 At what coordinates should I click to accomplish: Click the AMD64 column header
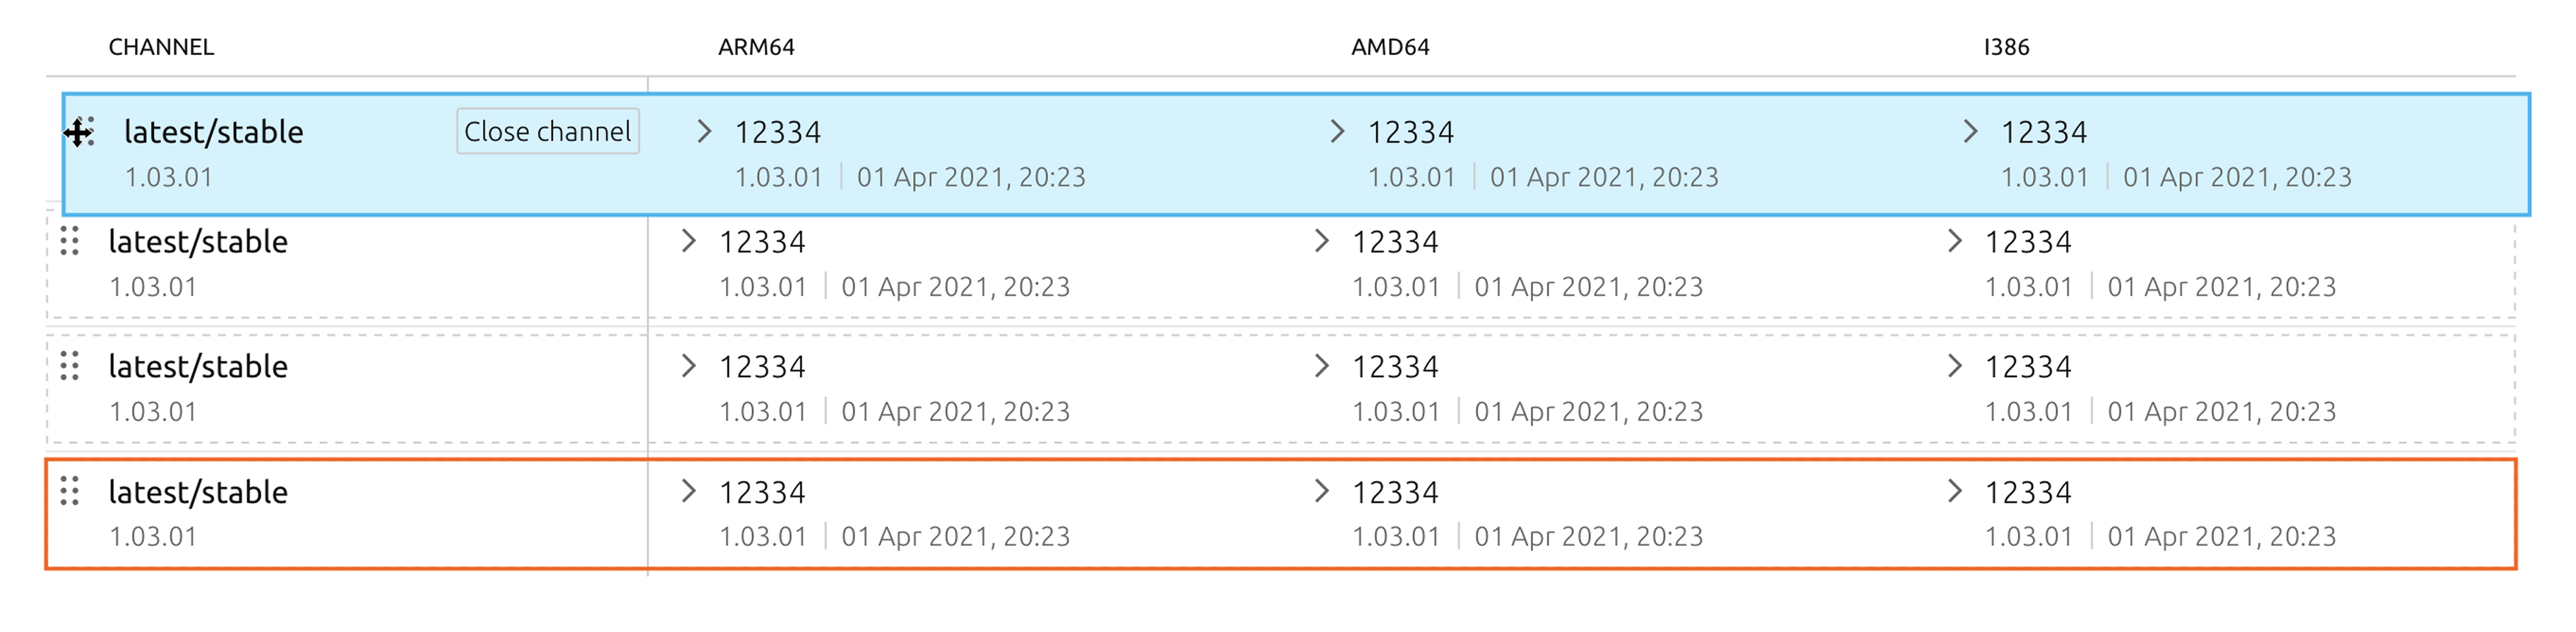[x=1390, y=47]
